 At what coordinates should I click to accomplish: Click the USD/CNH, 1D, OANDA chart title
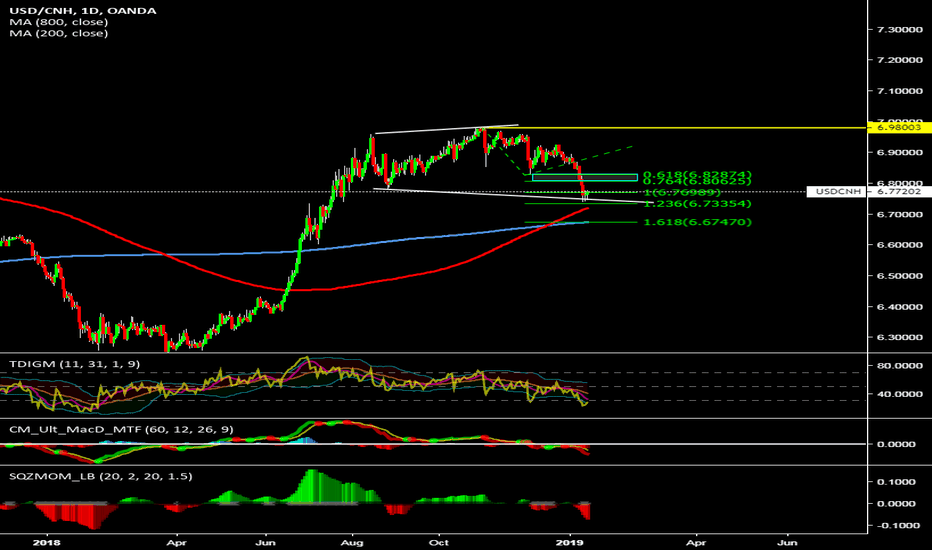coord(83,11)
